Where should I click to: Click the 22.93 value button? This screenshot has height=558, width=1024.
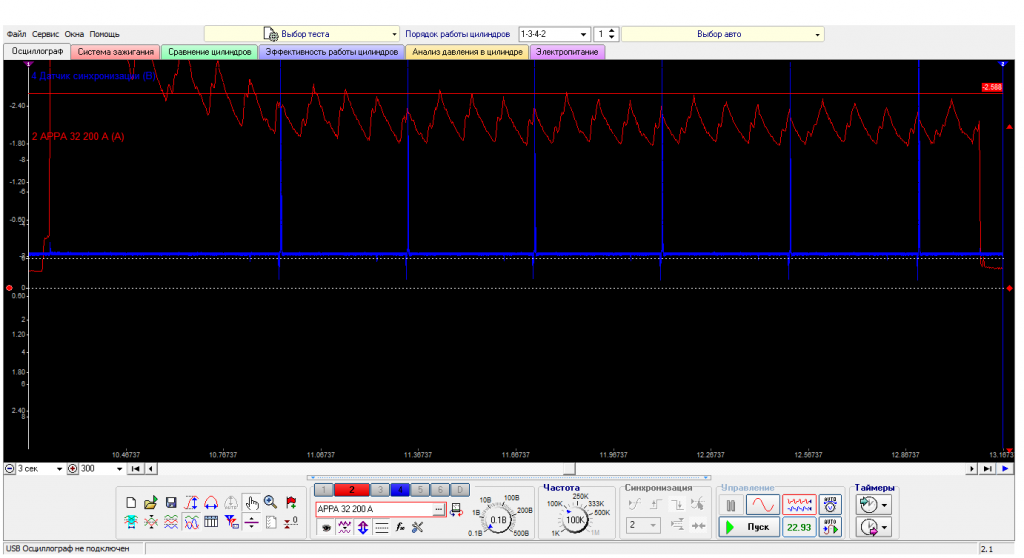799,527
